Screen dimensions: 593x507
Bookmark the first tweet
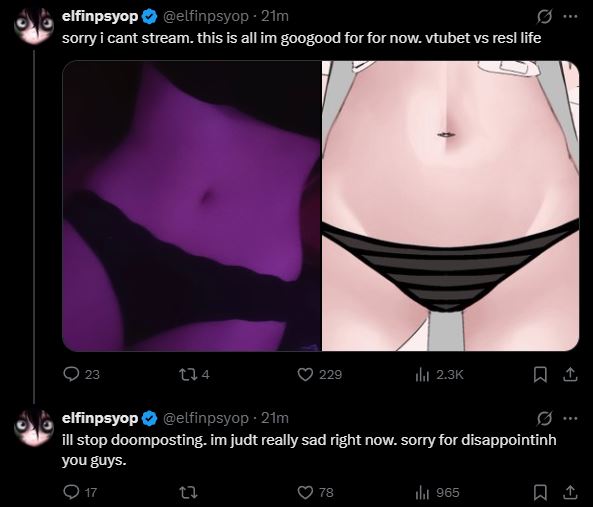tap(540, 375)
